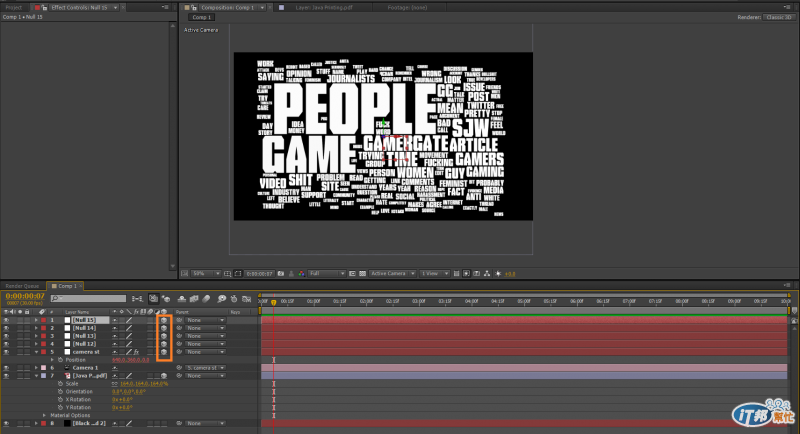Hide the Null 14 layer eye toggle
Viewport: 800px width, 434px height.
[6, 328]
